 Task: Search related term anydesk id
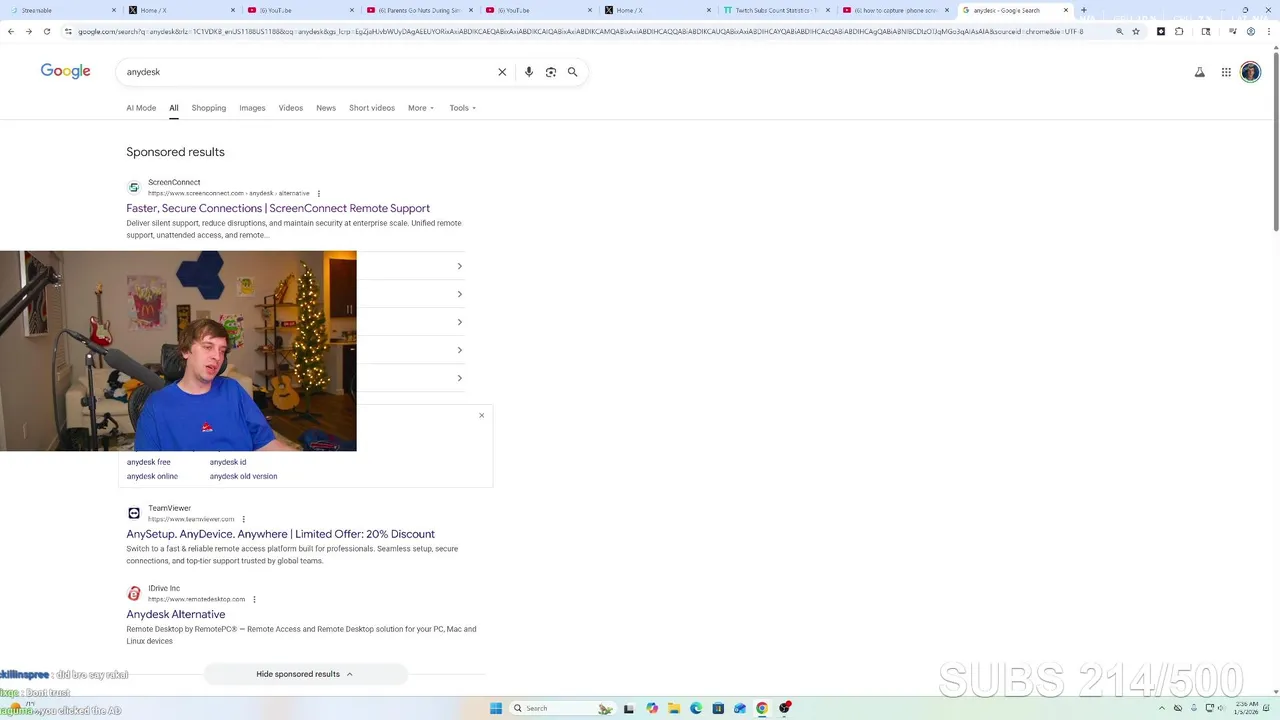[x=228, y=462]
